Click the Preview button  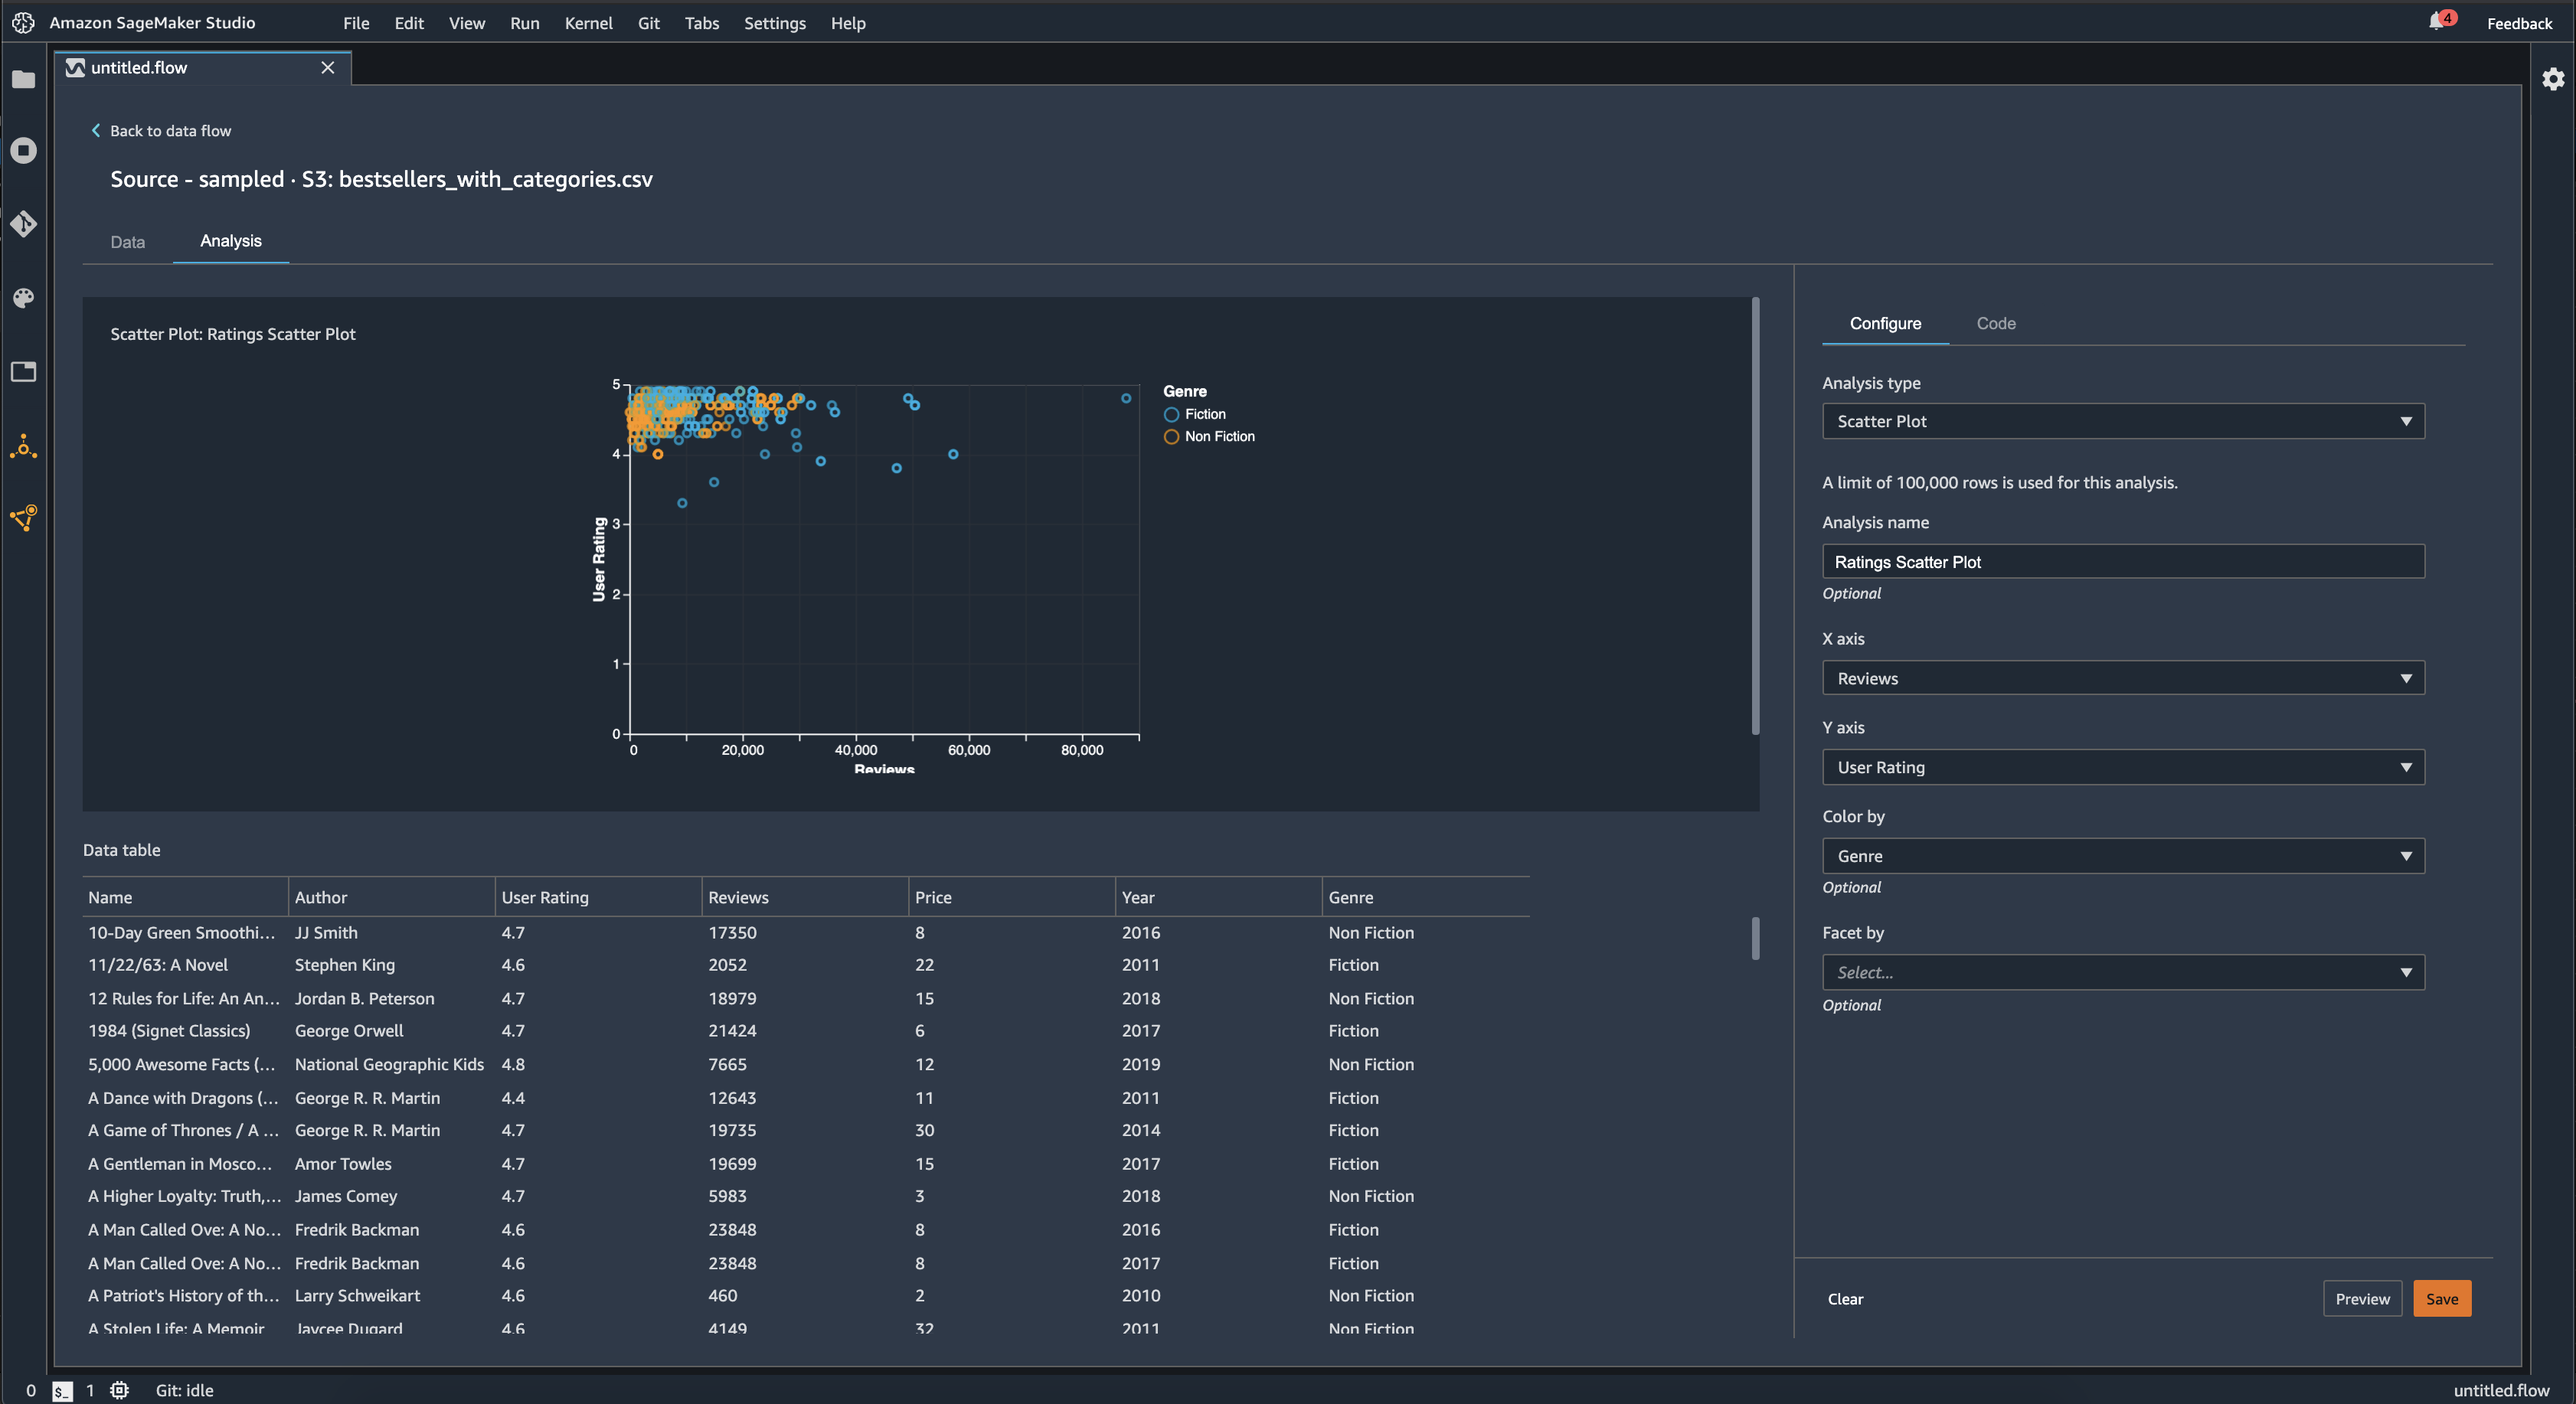coord(2362,1298)
